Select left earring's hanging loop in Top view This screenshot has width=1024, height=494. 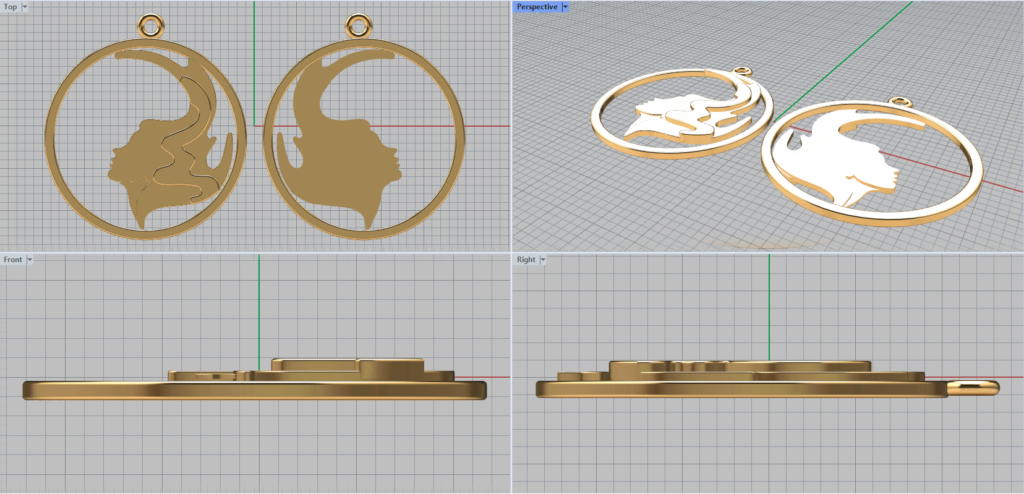click(149, 24)
